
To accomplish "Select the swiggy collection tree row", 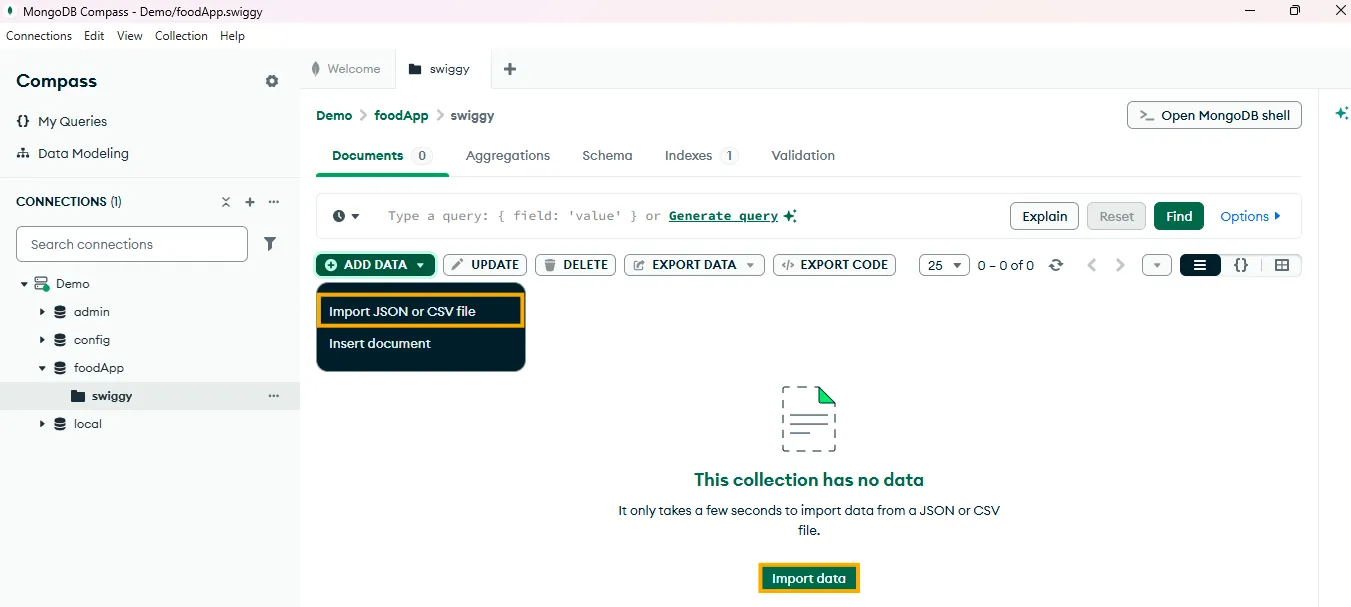I will 150,396.
